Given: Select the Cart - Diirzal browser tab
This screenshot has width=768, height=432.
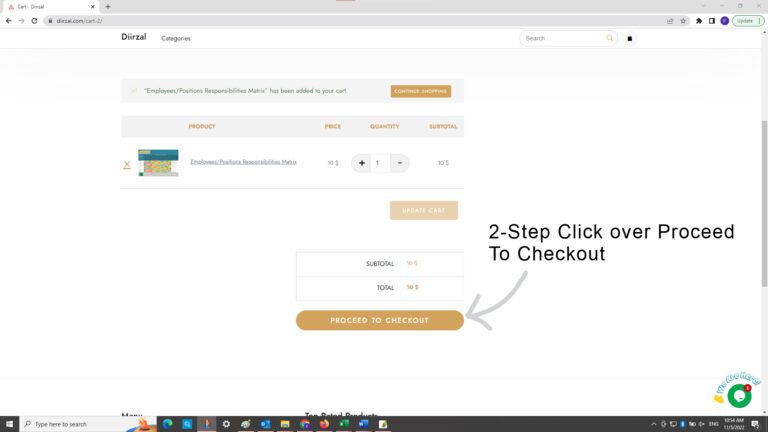Looking at the screenshot, I should pos(49,7).
